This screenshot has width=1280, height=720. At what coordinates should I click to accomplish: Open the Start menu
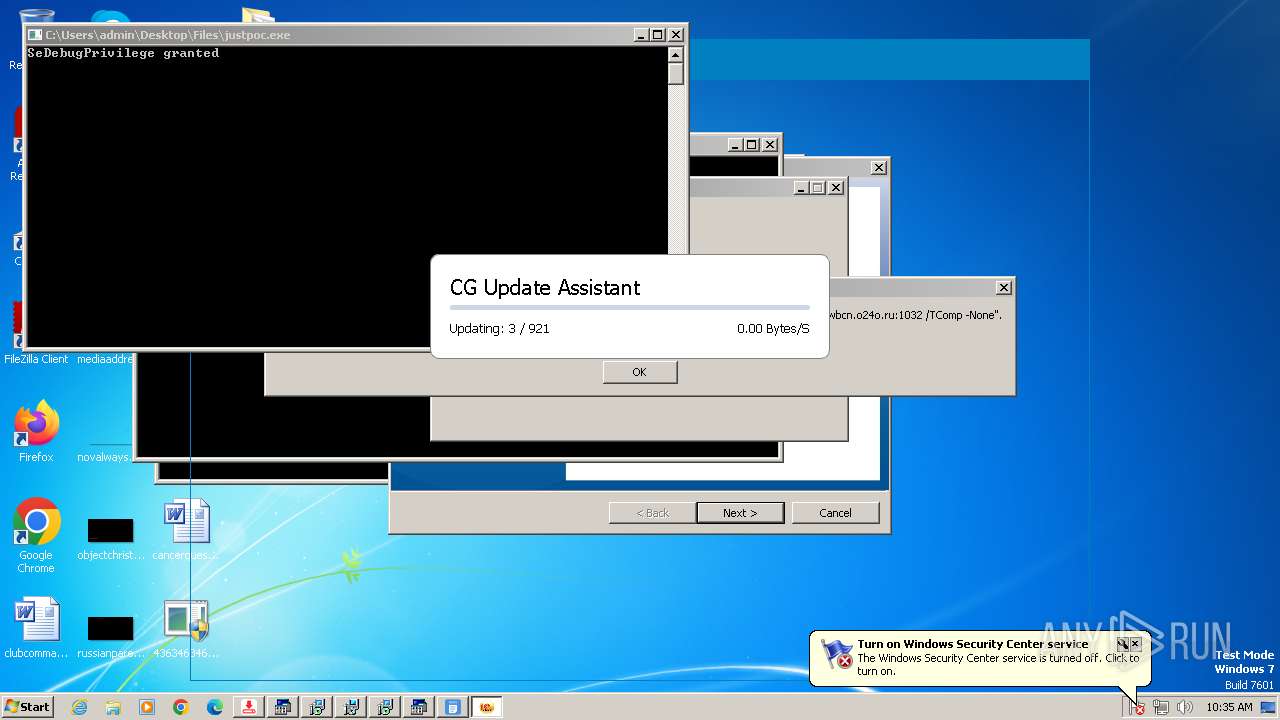27,707
